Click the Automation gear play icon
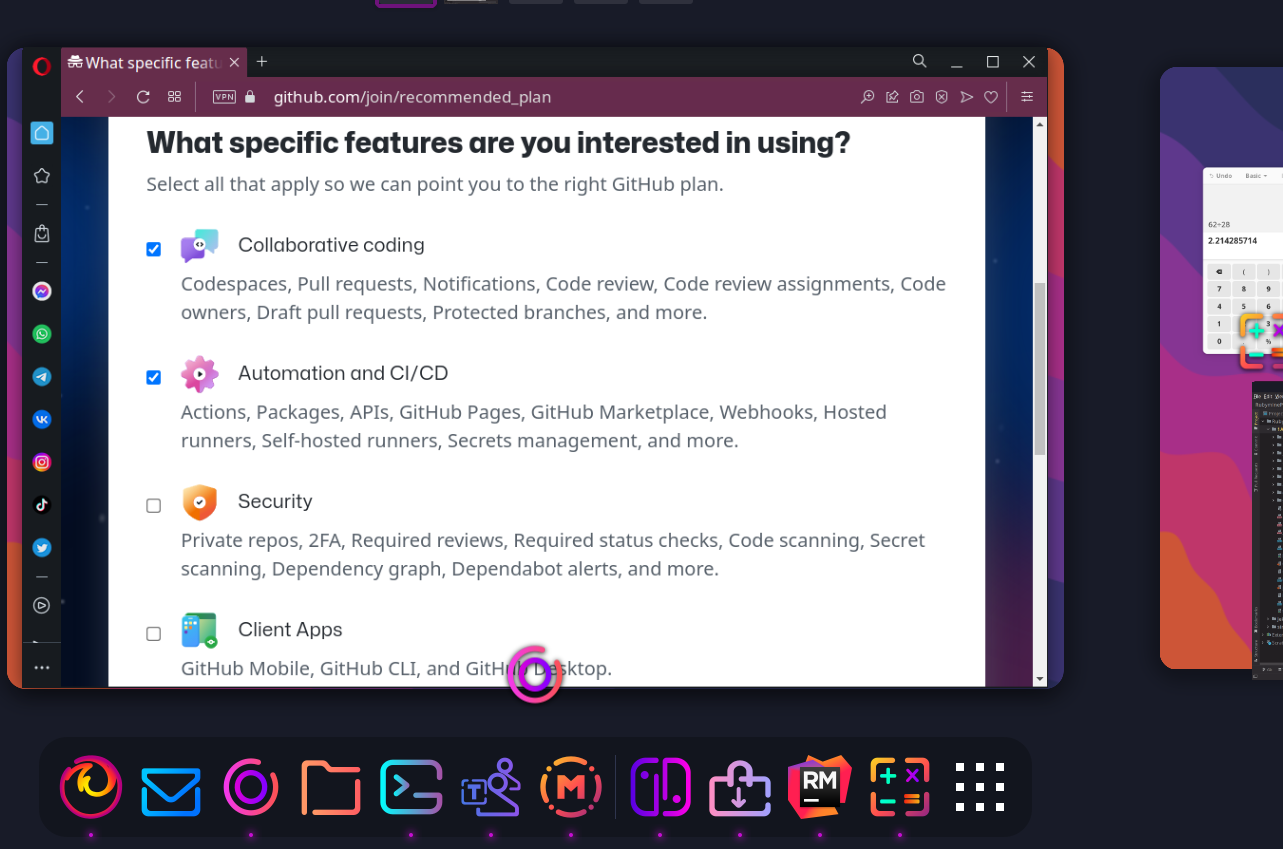 199,374
